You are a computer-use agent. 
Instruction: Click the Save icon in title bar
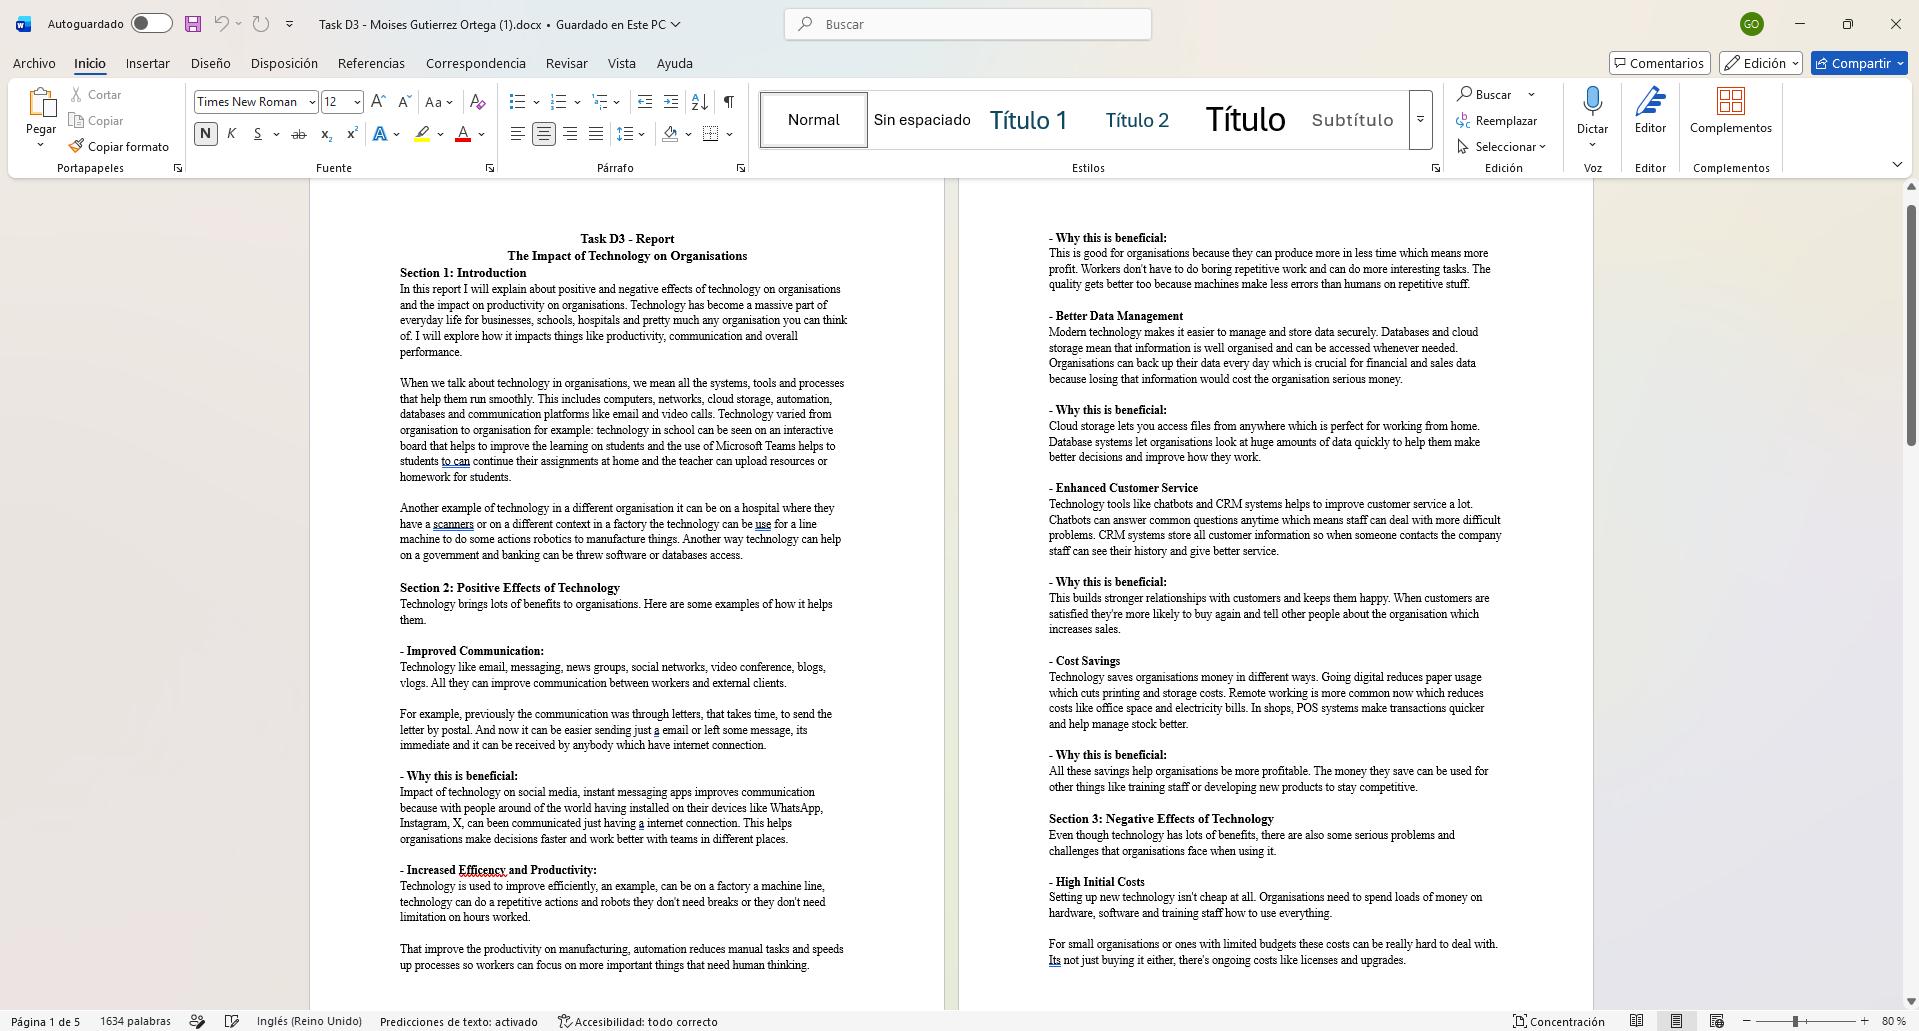193,24
